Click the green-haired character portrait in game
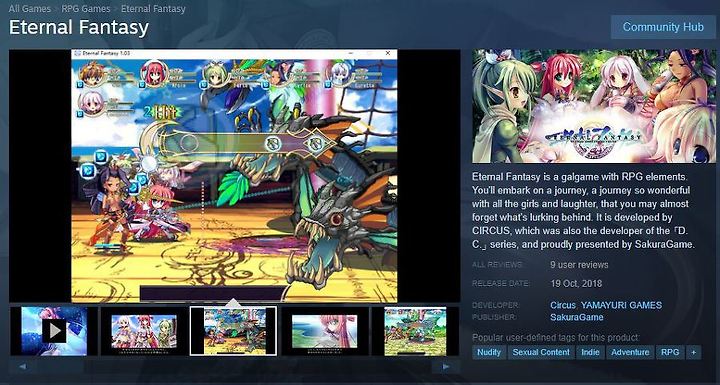 tap(216, 74)
